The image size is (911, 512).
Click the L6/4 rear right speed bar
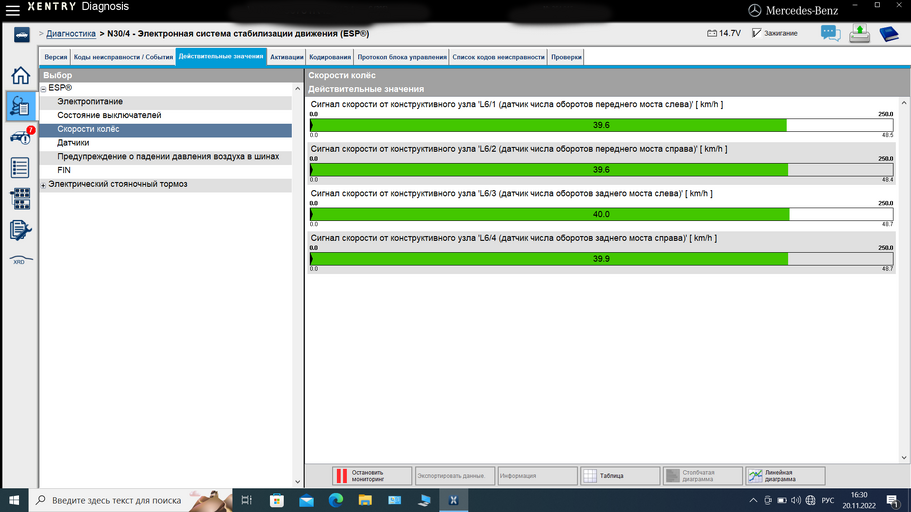(601, 259)
